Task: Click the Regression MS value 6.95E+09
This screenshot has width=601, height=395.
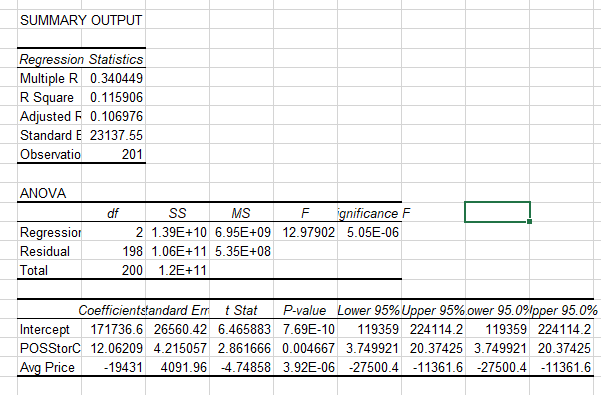Action: point(243,232)
